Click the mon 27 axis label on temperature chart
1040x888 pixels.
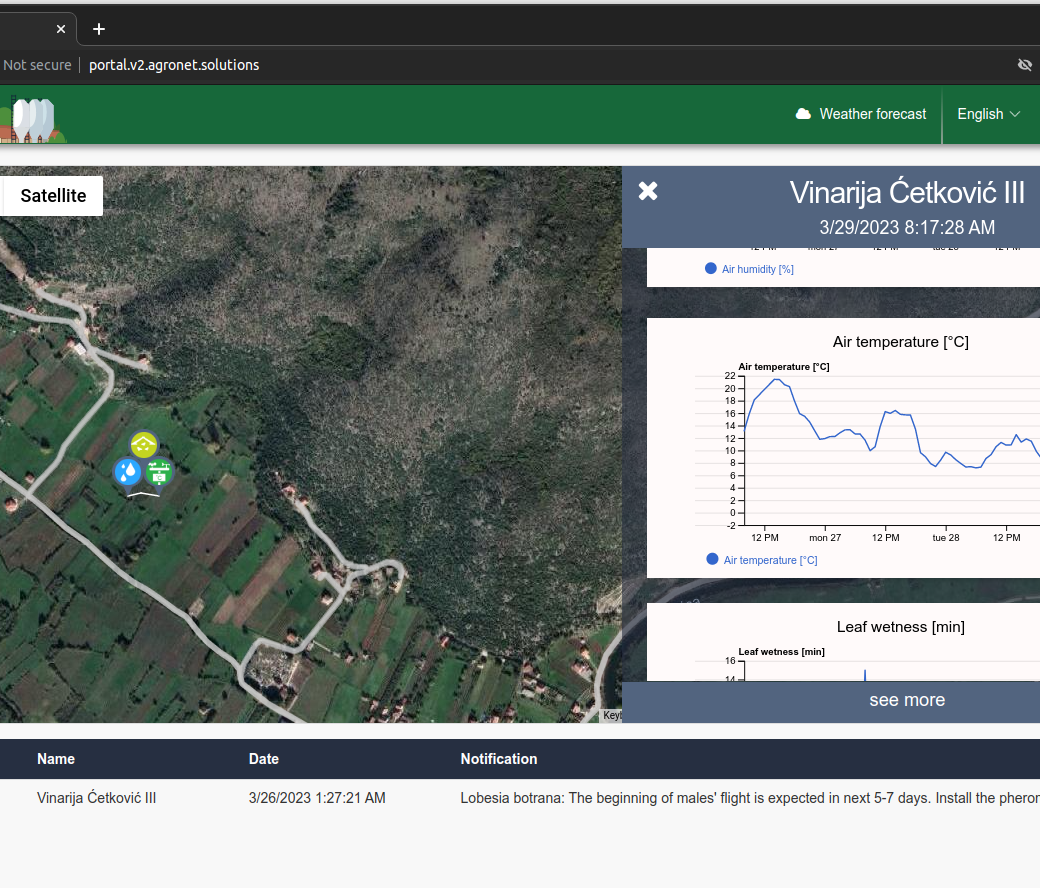click(x=824, y=538)
